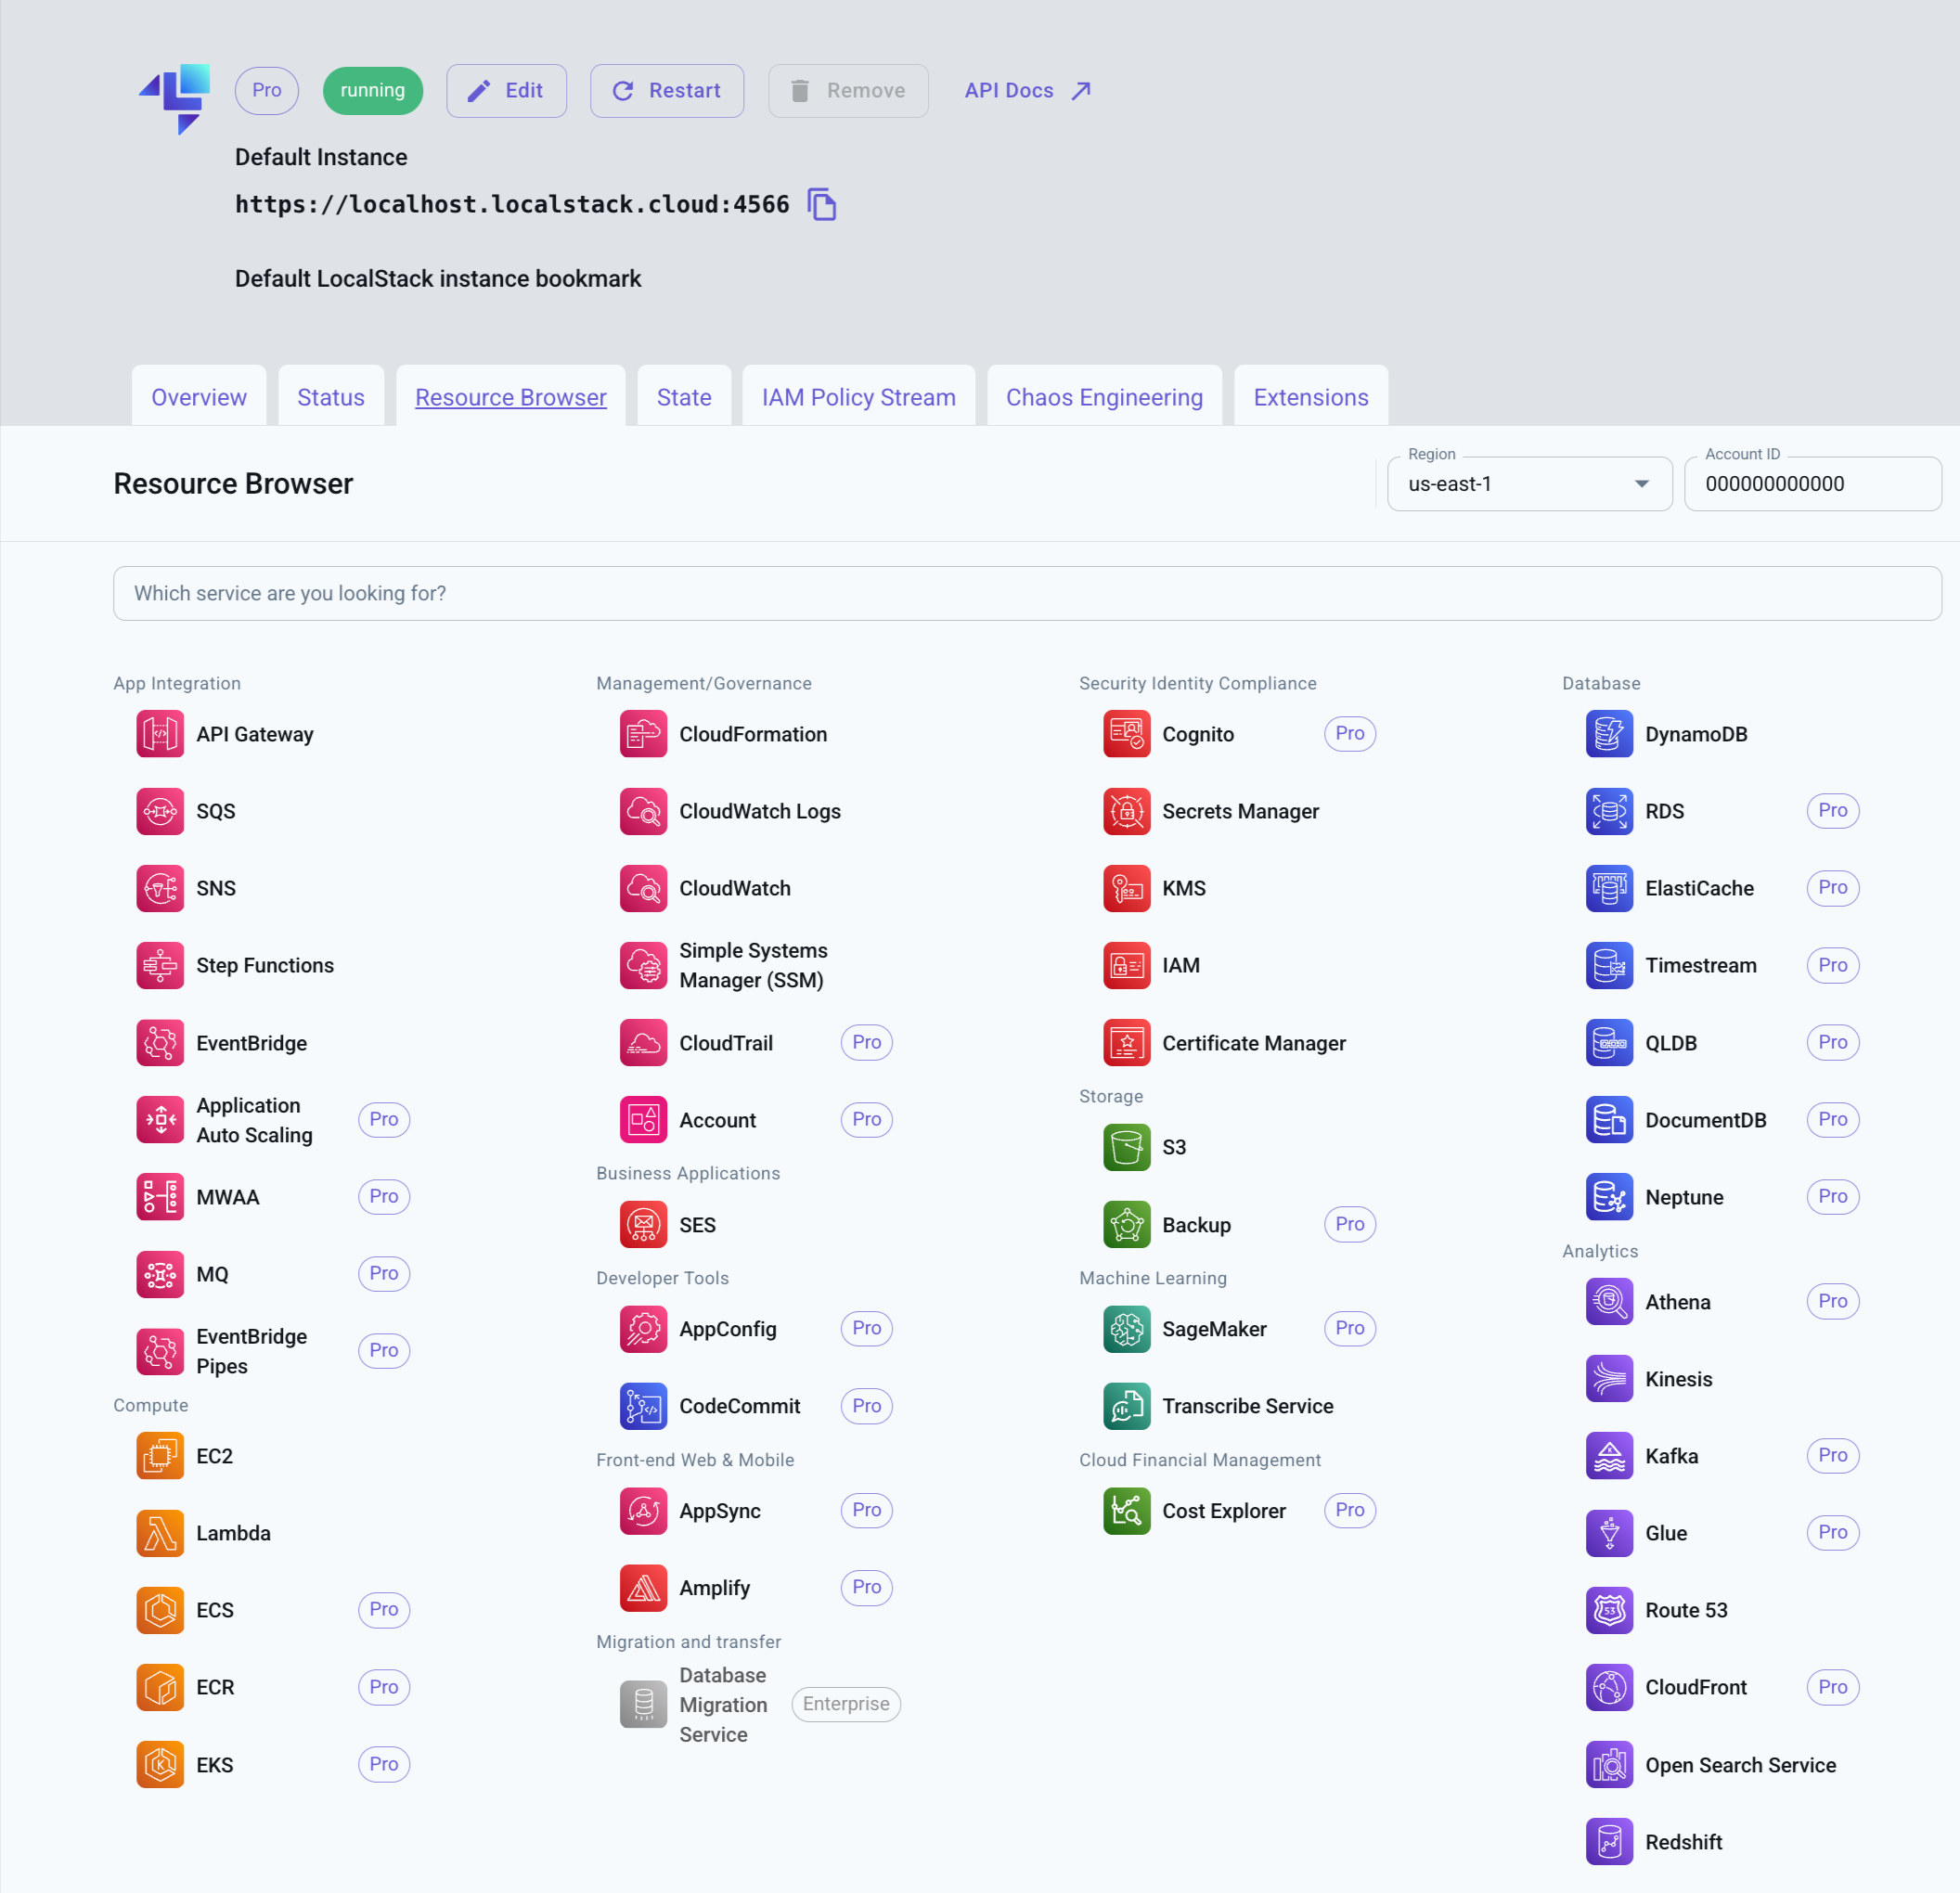Open the EventBridge integration icon
Screen dimensions: 1960x1893
(x=161, y=1043)
